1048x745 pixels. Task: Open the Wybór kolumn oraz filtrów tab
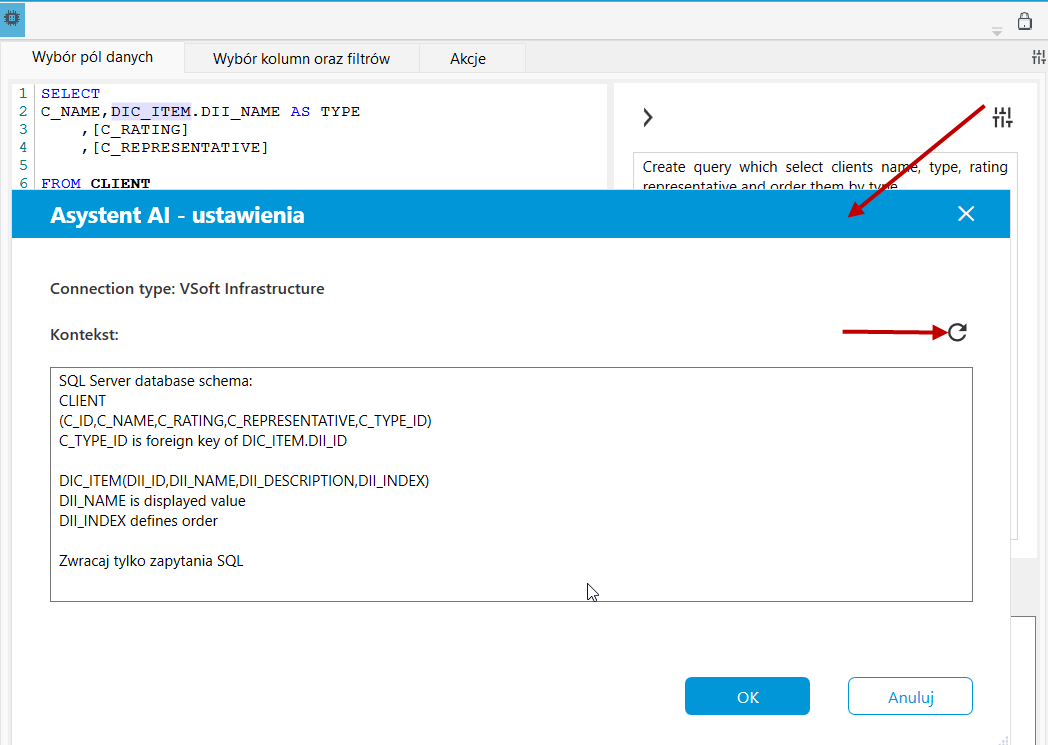(301, 59)
